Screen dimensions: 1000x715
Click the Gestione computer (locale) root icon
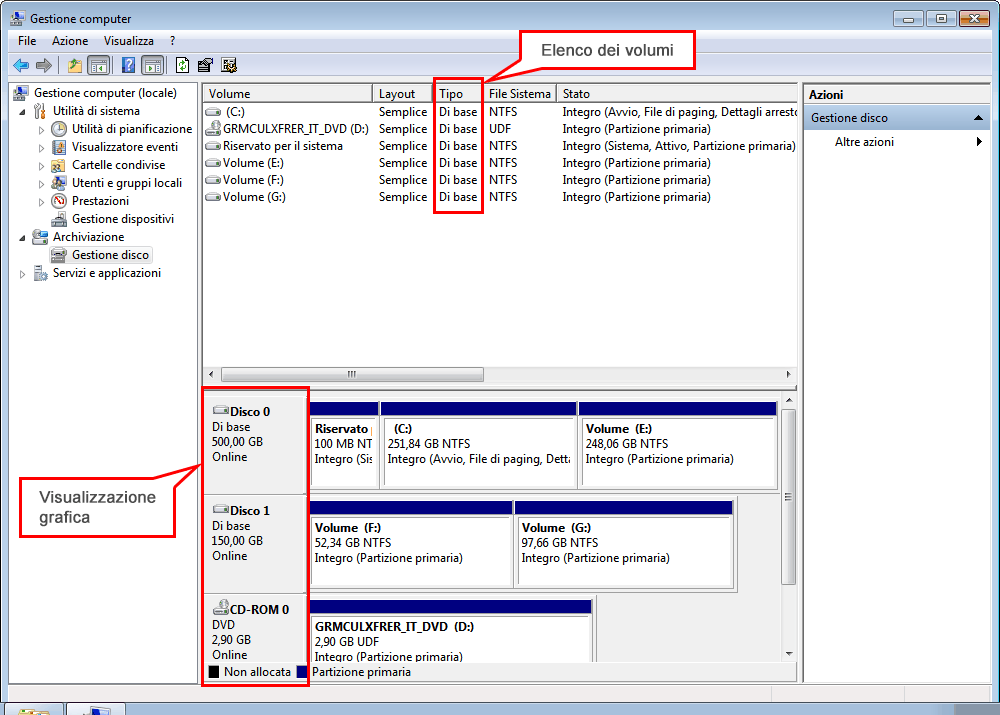(x=21, y=93)
